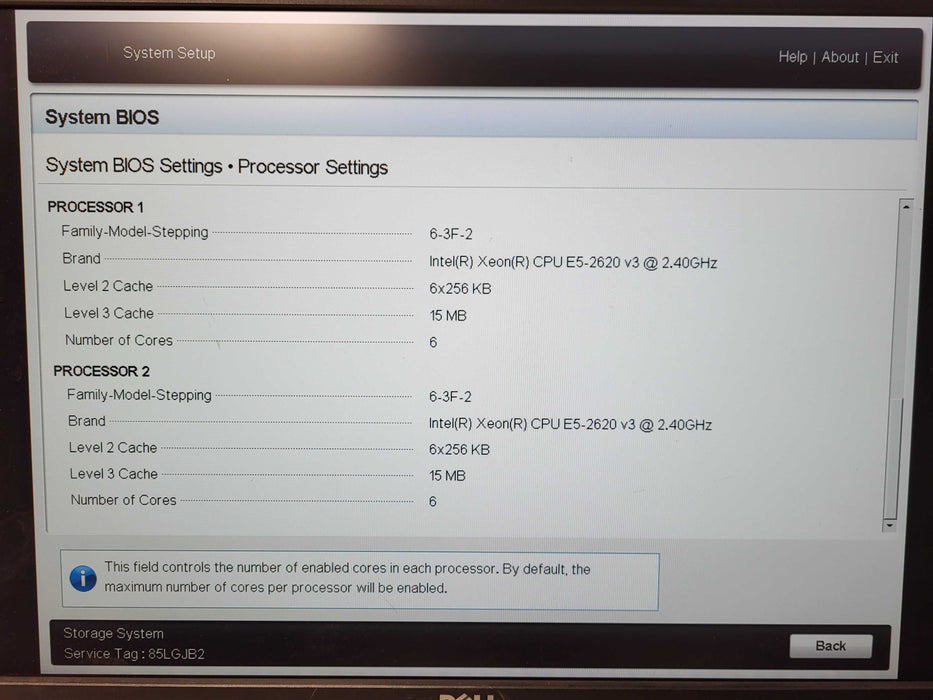The height and width of the screenshot is (700, 933).
Task: Click Processor 2 Xeon E5-2620 v3 brand value
Action: (570, 424)
